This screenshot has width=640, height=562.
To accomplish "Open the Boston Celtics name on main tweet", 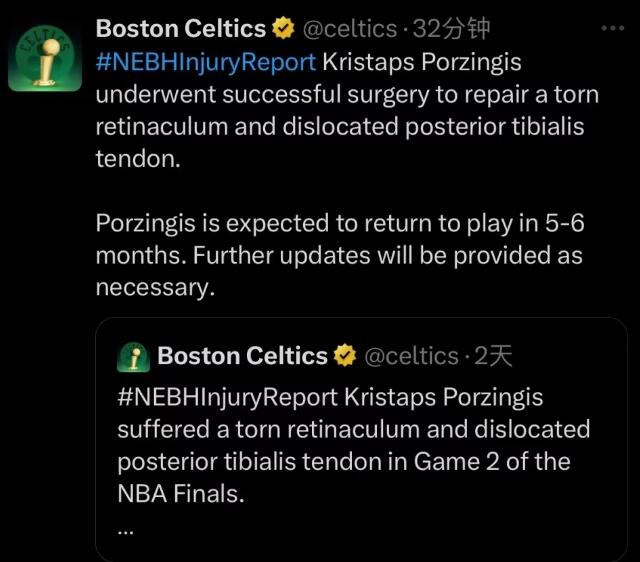I will pyautogui.click(x=181, y=29).
